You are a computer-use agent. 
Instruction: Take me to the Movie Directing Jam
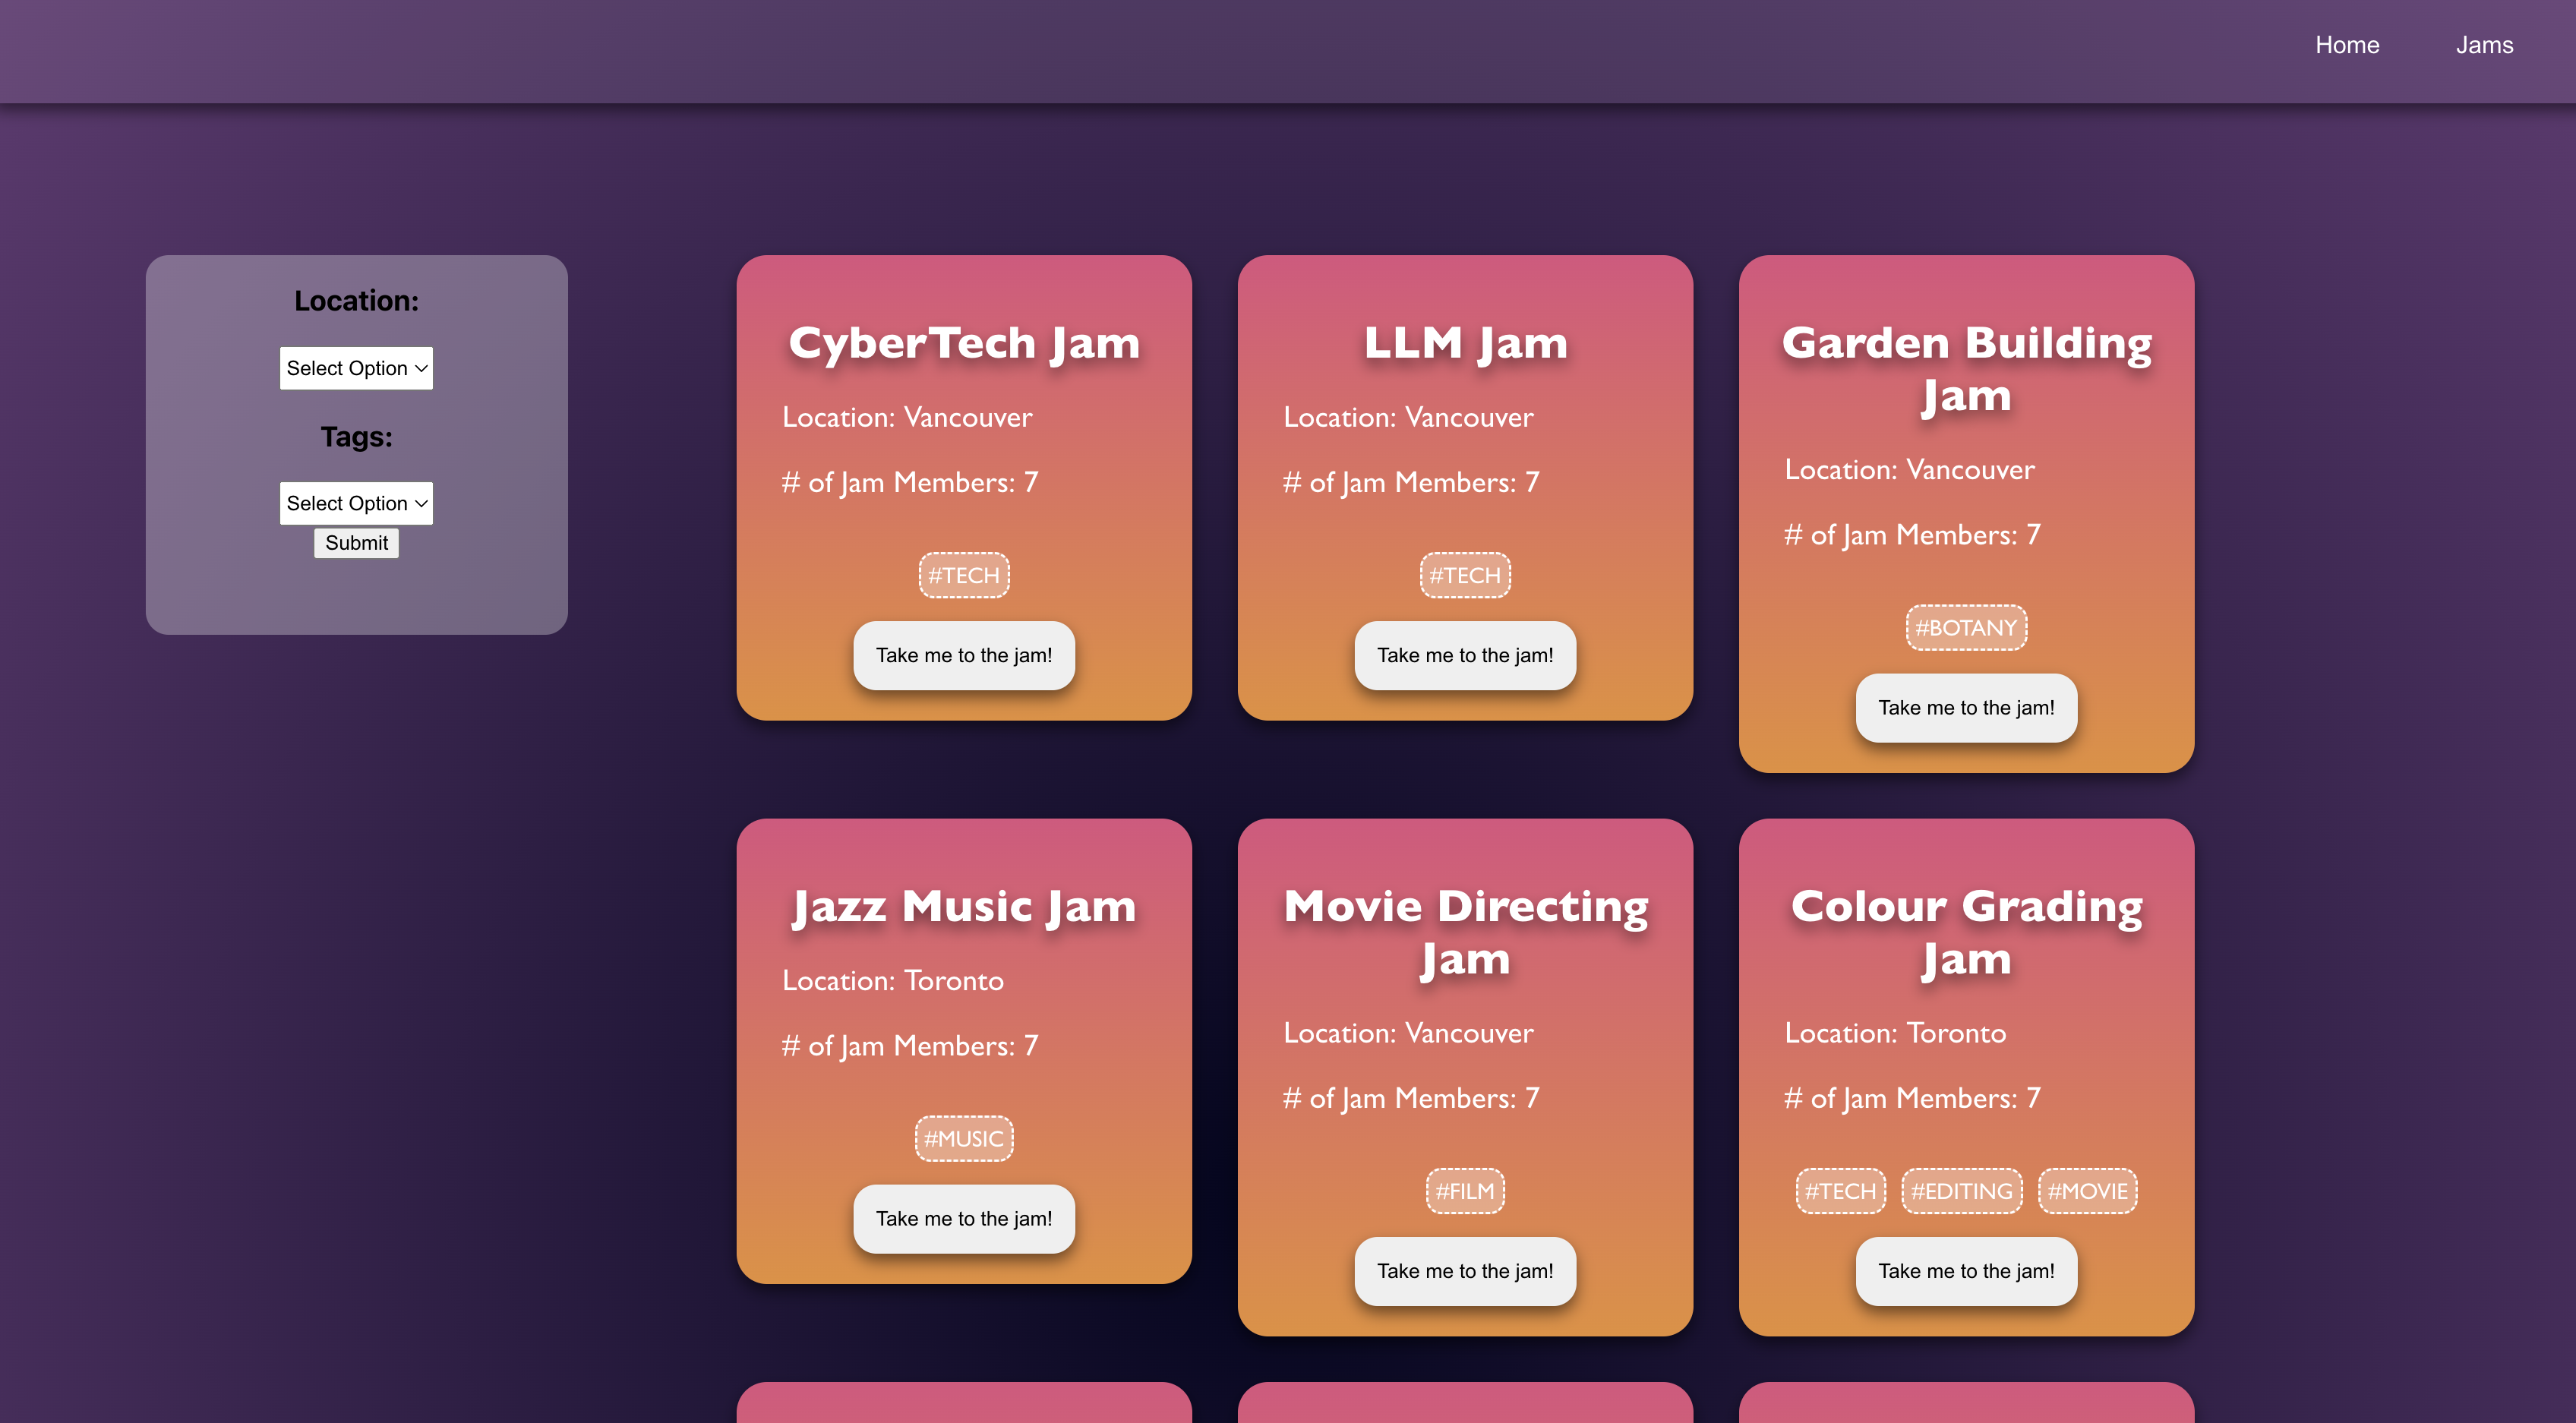click(1464, 1271)
